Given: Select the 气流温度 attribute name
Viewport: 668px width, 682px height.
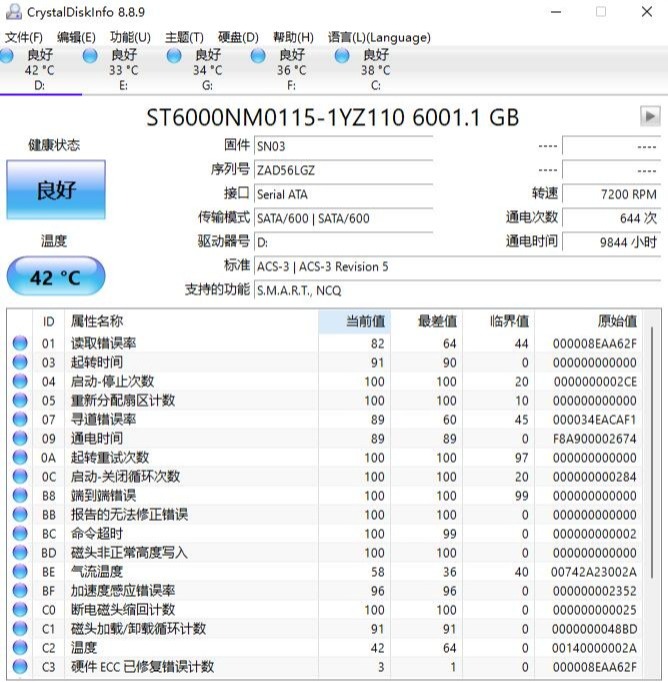Looking at the screenshot, I should coord(97,572).
